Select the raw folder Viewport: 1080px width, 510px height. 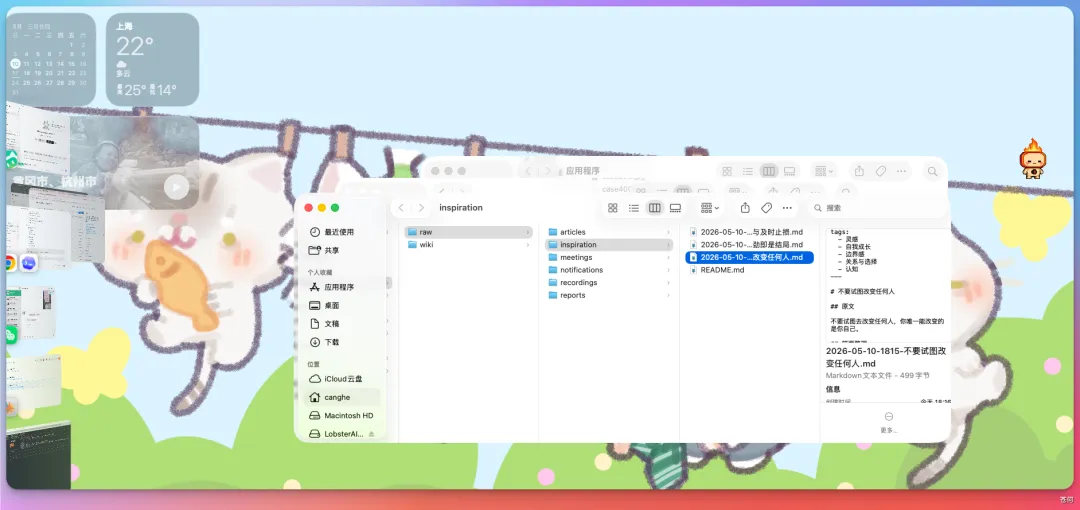468,232
